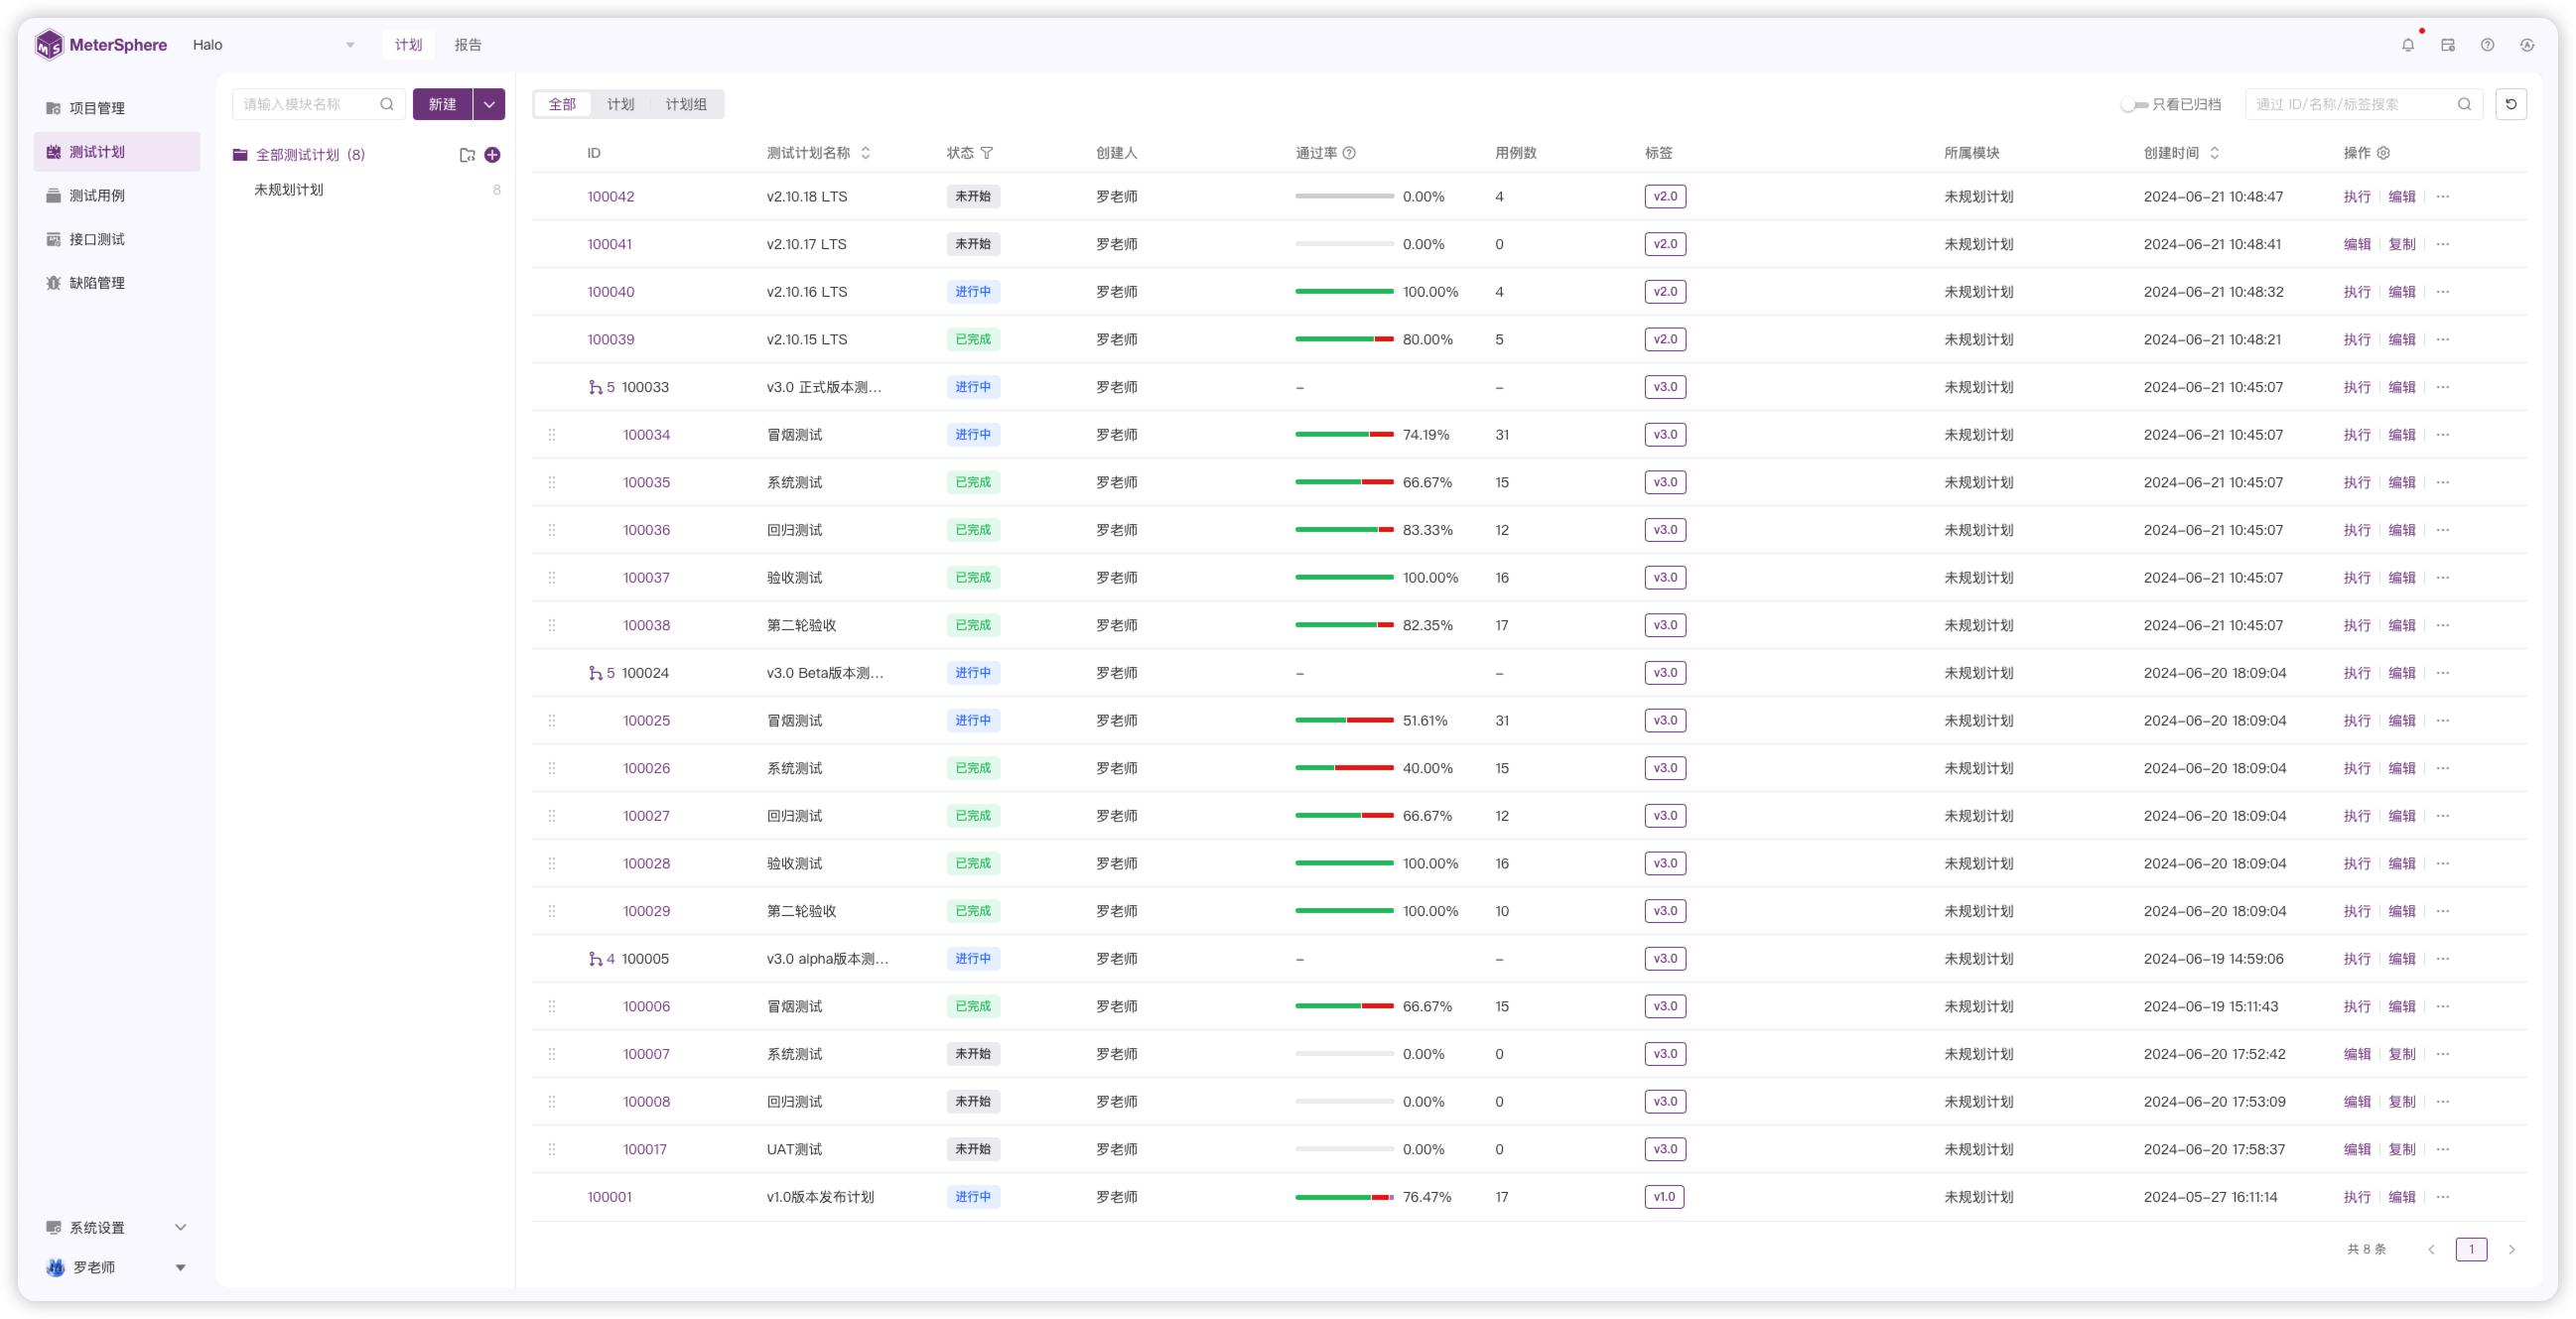Collapse the plan group 100024 children

(x=600, y=673)
